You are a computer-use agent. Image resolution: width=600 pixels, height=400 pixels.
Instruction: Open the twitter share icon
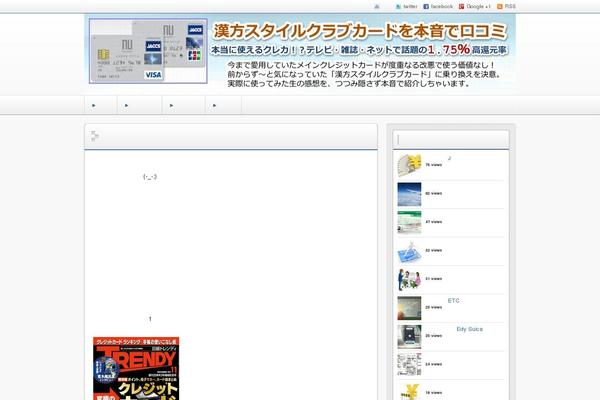[398, 7]
